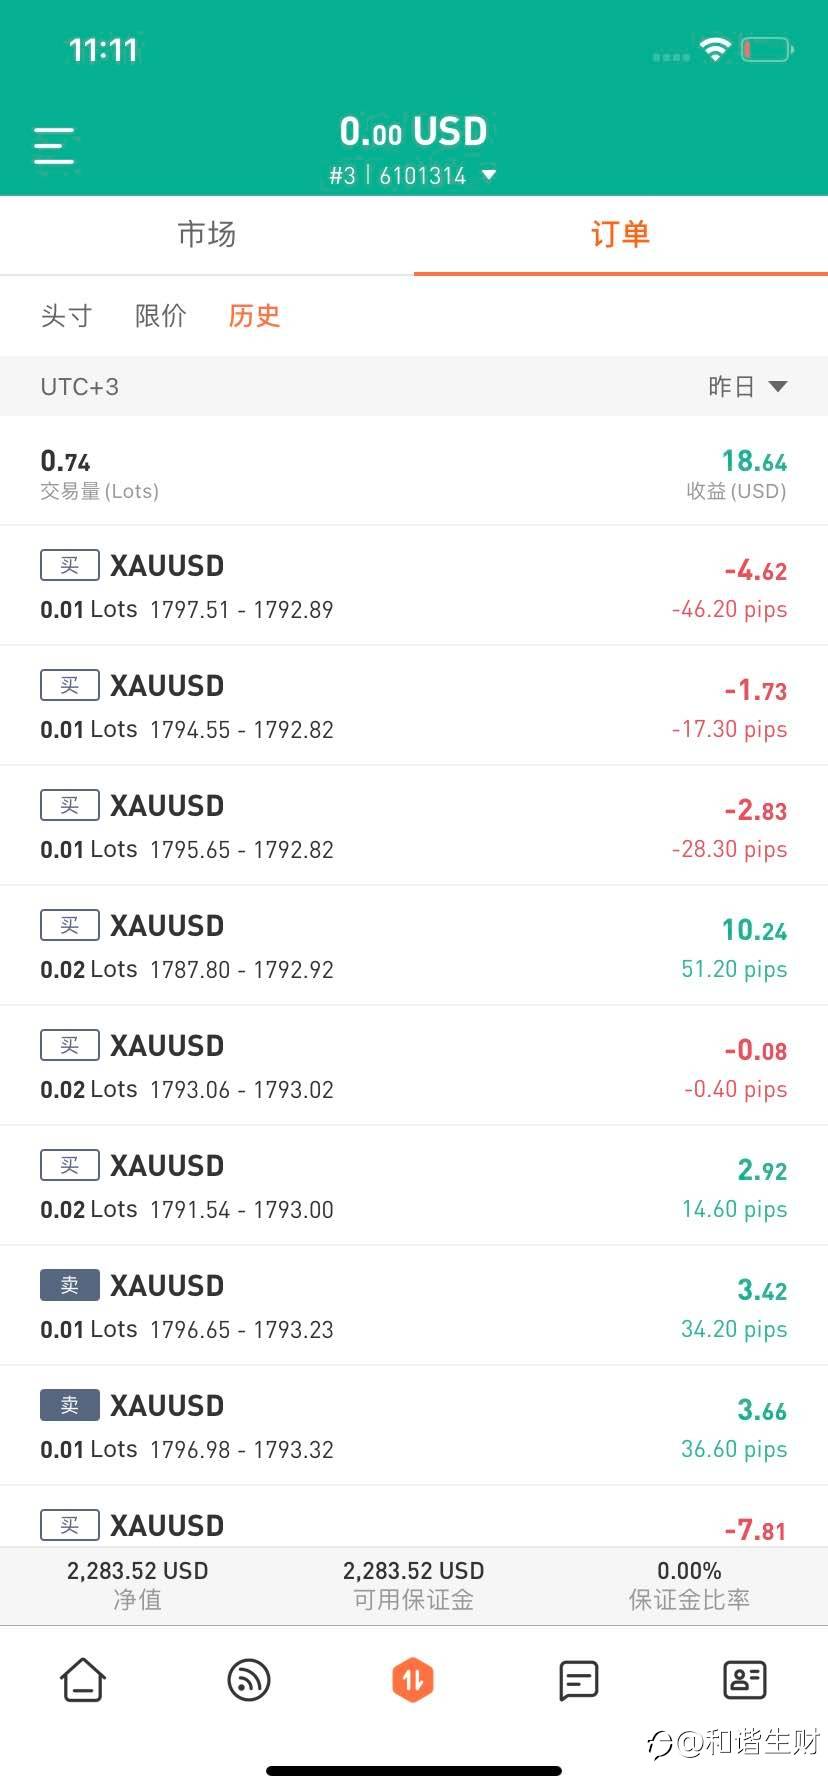This screenshot has height=1792, width=828.
Task: Select the 订单 tab
Action: coord(620,235)
